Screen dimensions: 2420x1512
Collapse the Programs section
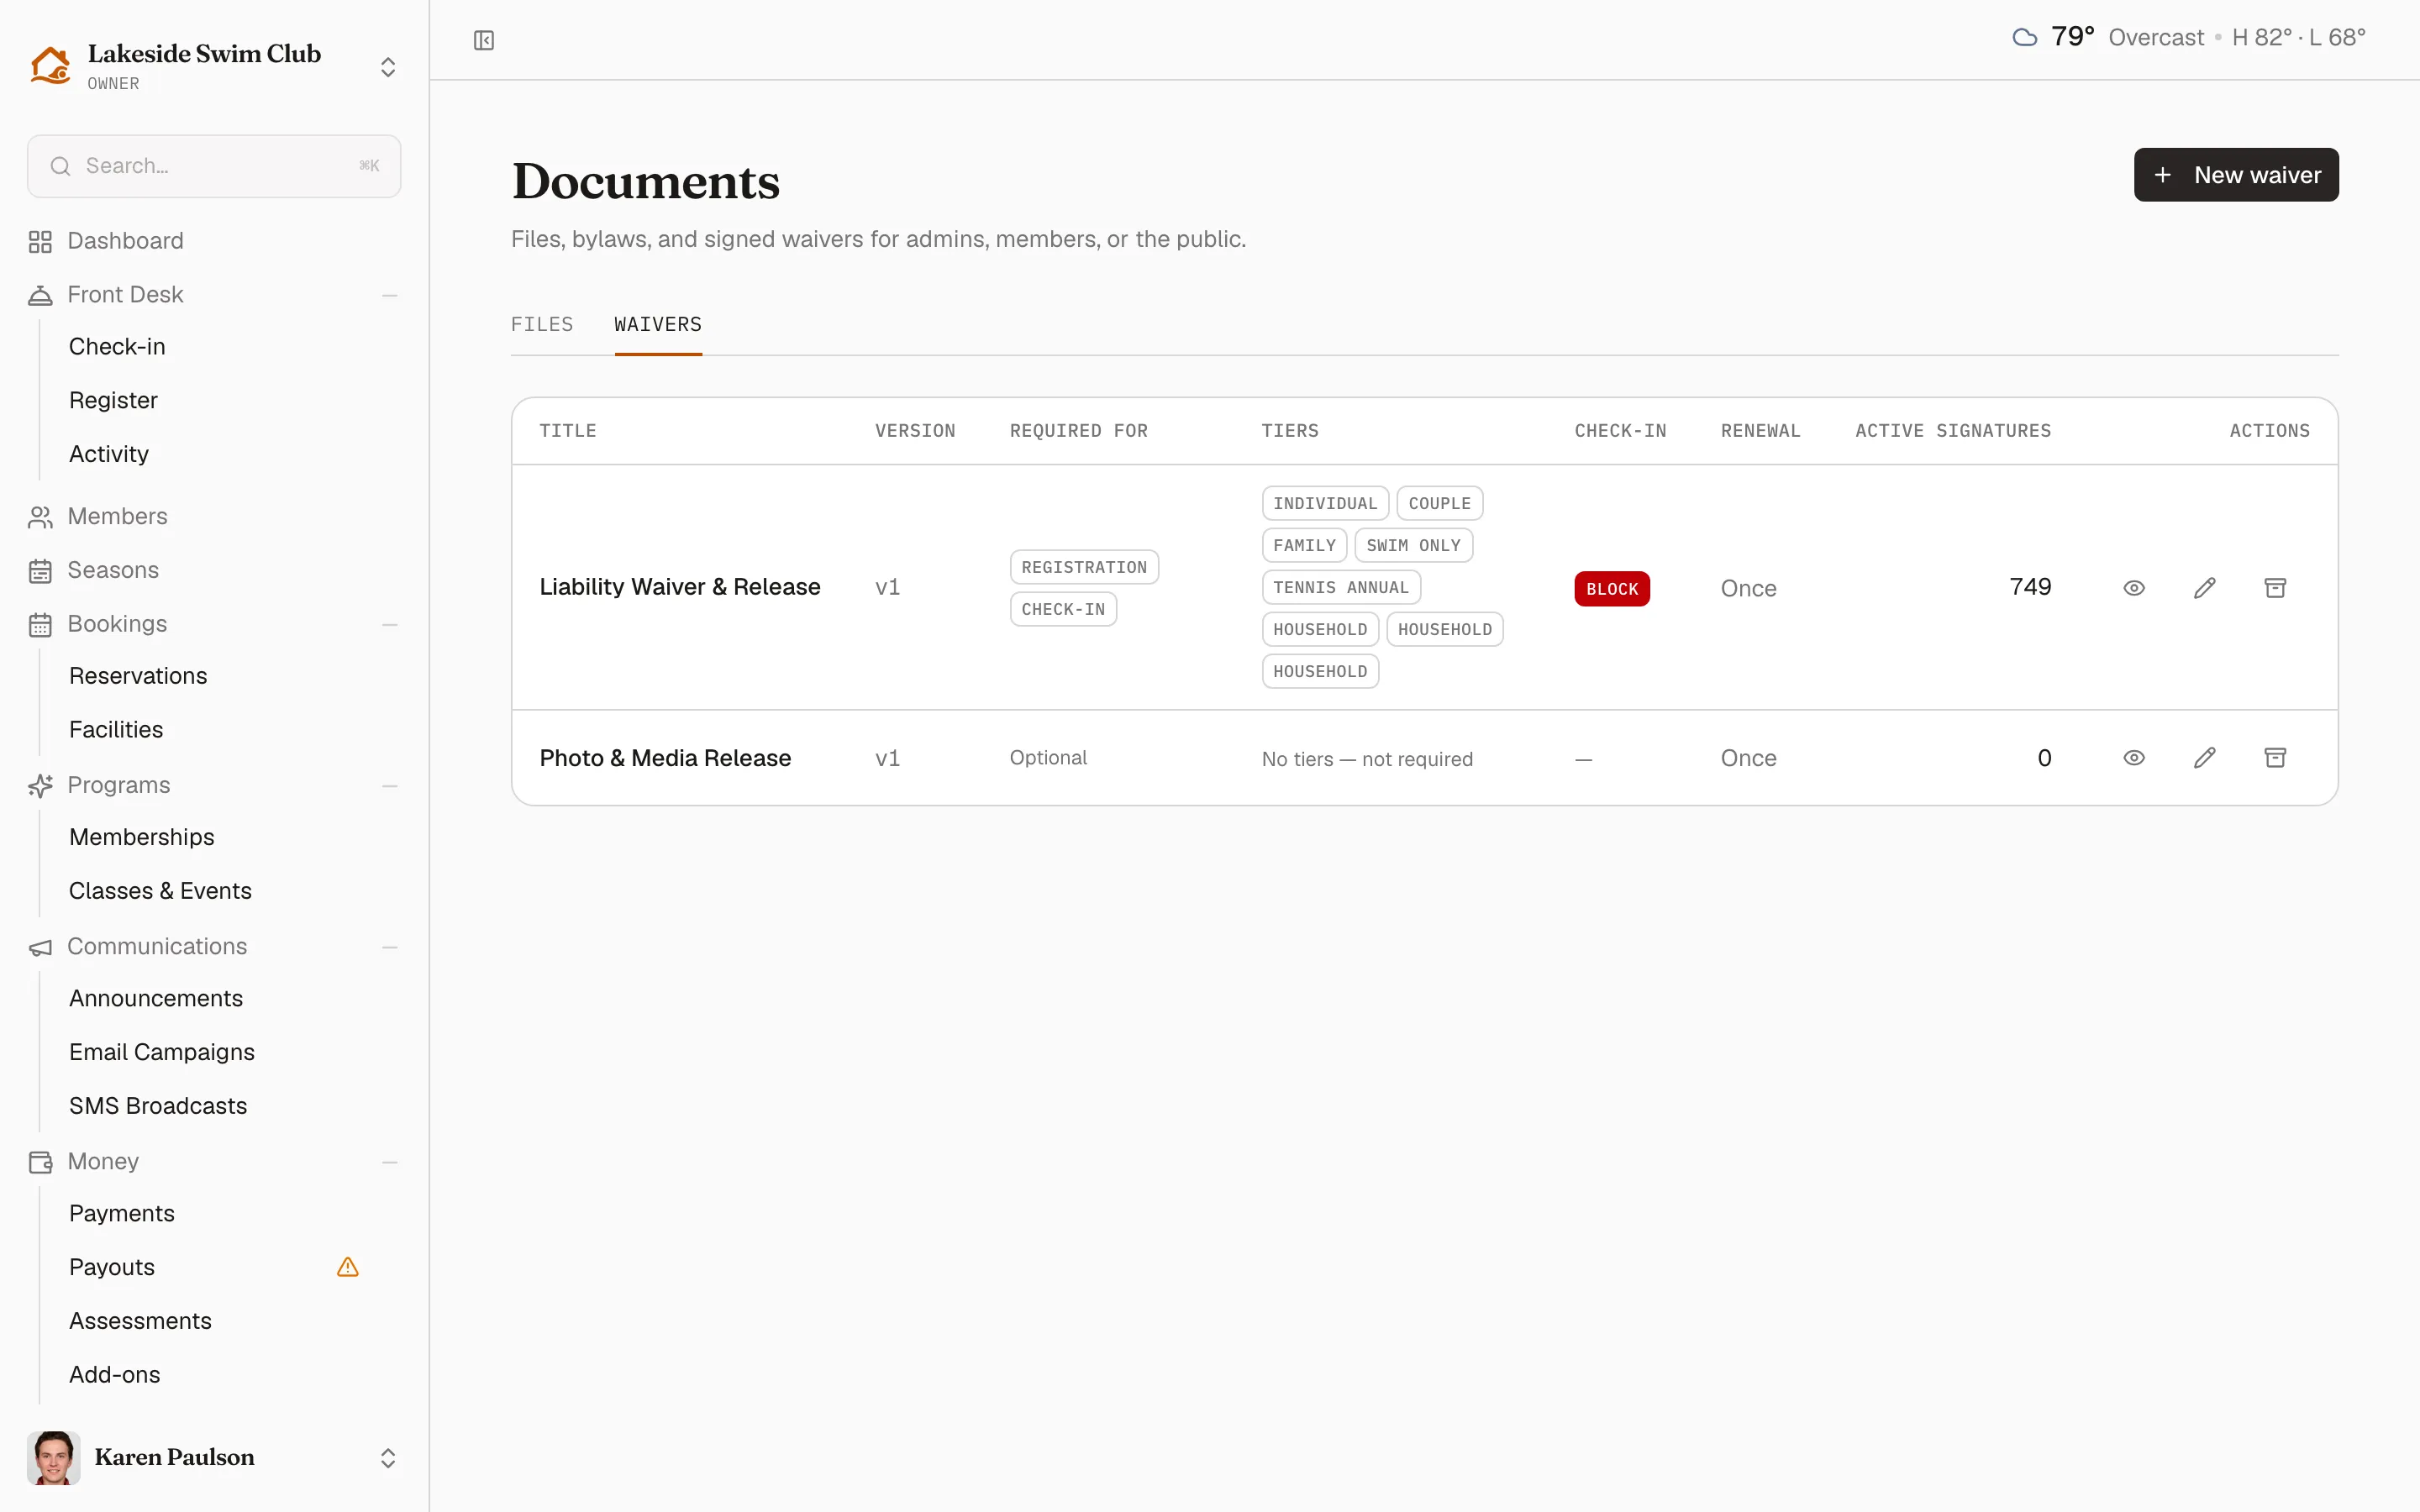point(390,786)
